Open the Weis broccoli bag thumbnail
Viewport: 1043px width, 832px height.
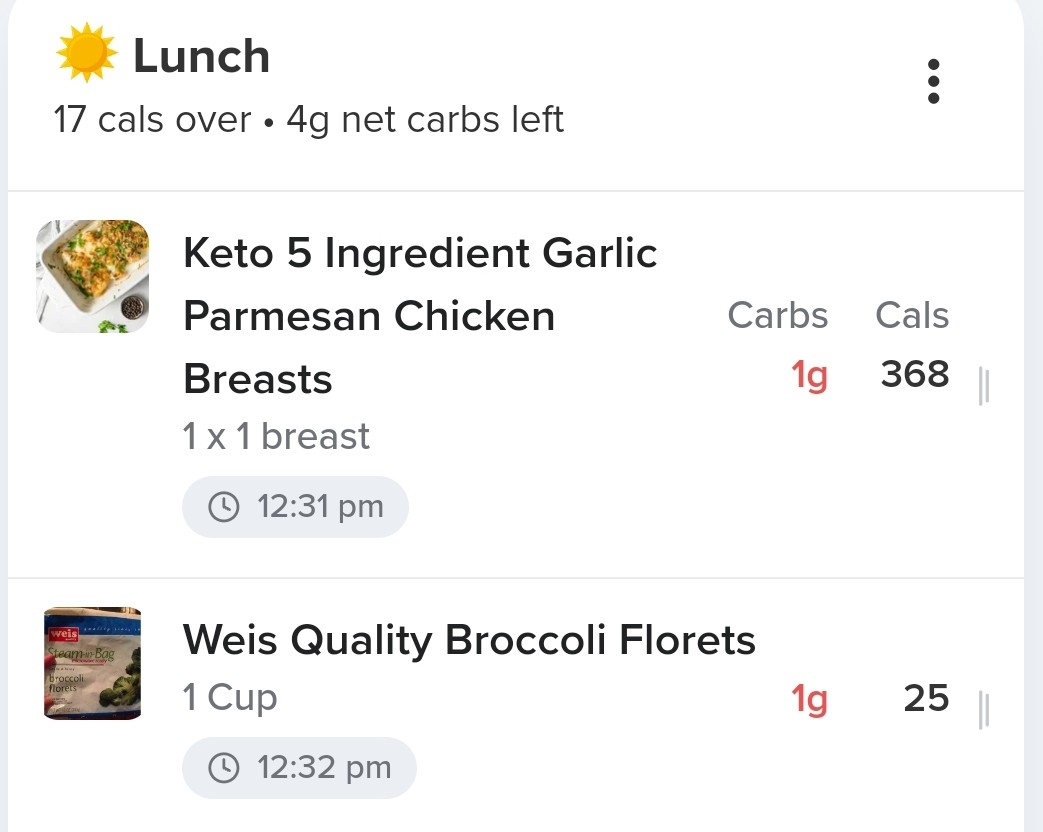[92, 663]
